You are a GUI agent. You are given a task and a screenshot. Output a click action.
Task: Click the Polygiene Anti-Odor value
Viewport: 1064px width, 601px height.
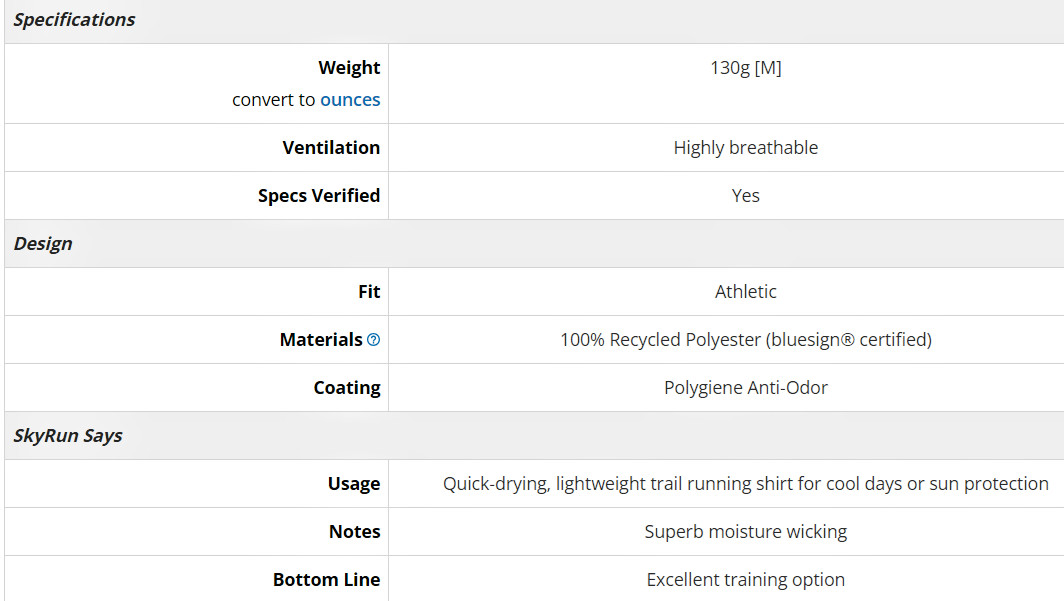point(746,387)
